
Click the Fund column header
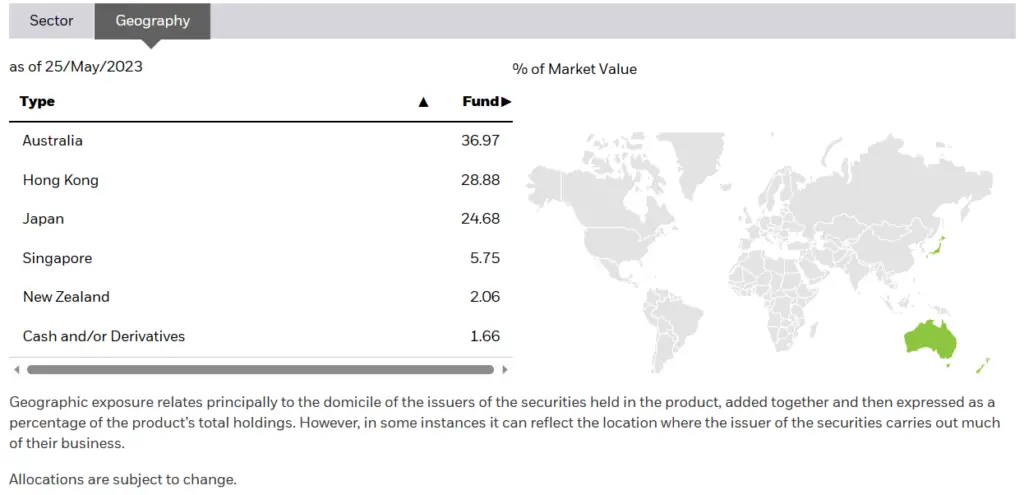pos(481,102)
